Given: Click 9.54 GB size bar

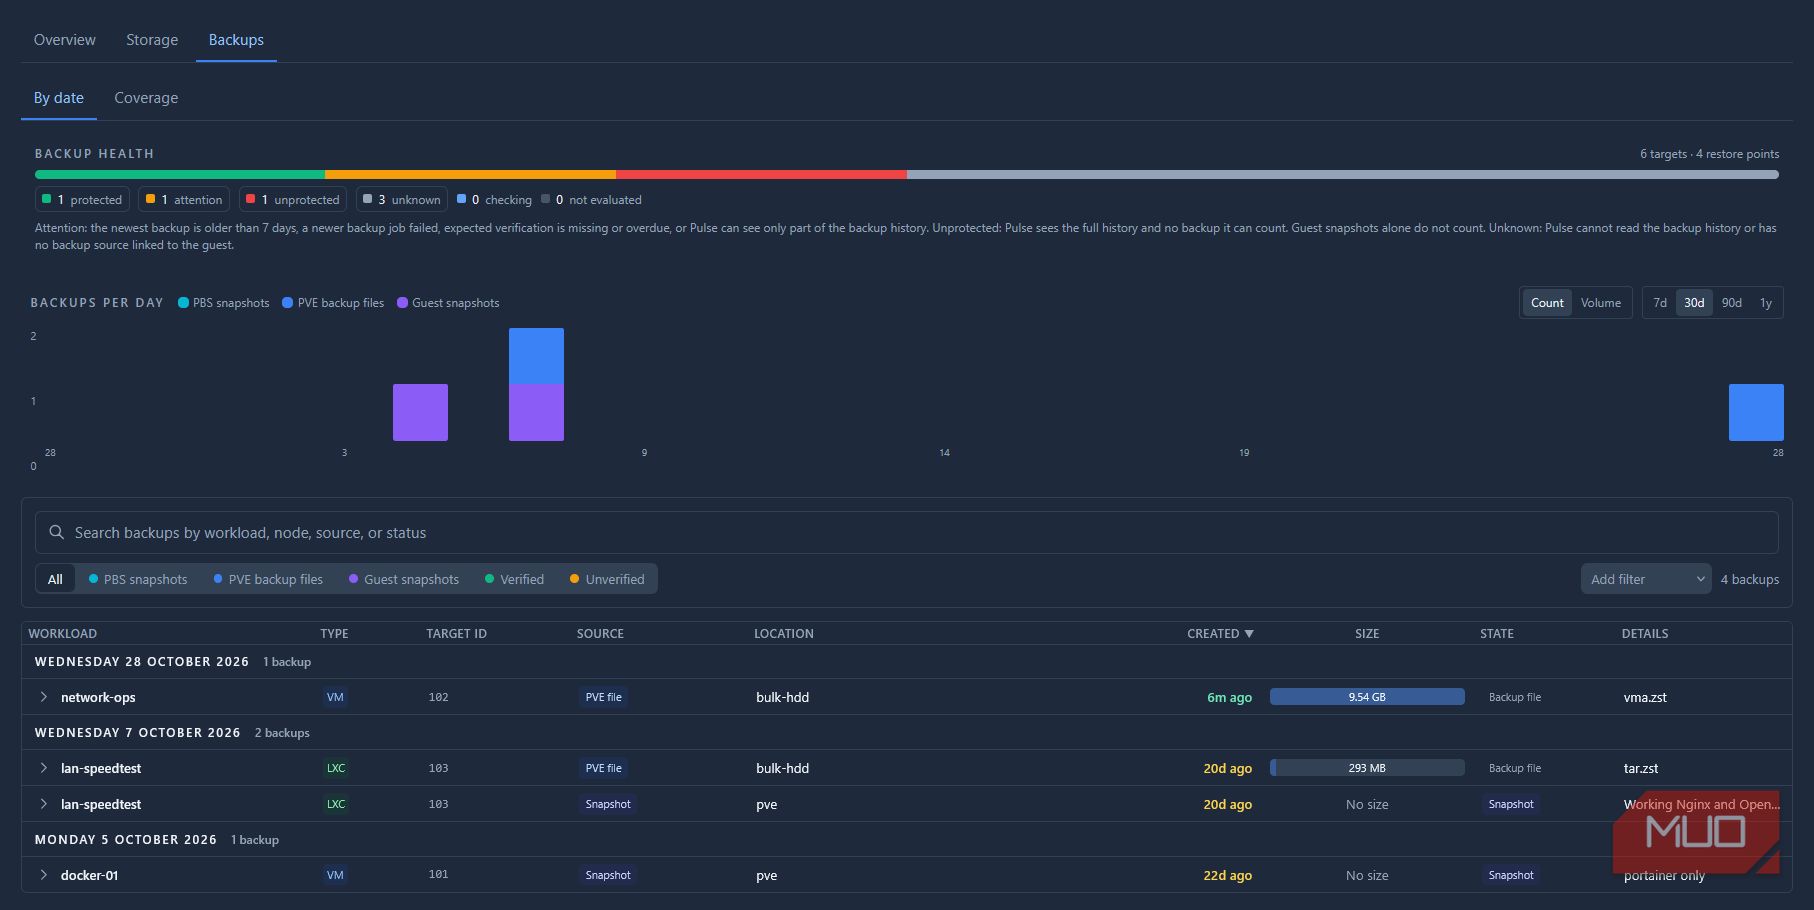Looking at the screenshot, I should (x=1367, y=697).
